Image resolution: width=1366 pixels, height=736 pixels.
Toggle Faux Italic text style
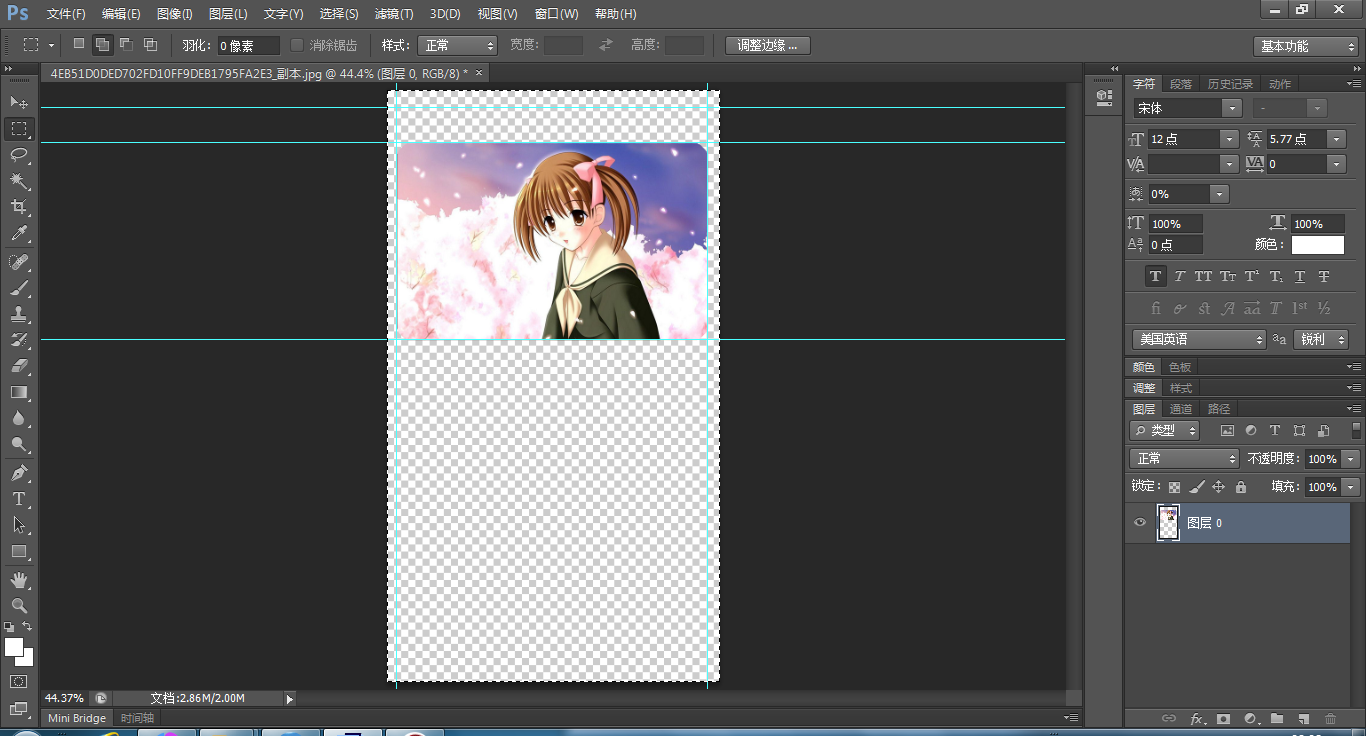(x=1179, y=276)
